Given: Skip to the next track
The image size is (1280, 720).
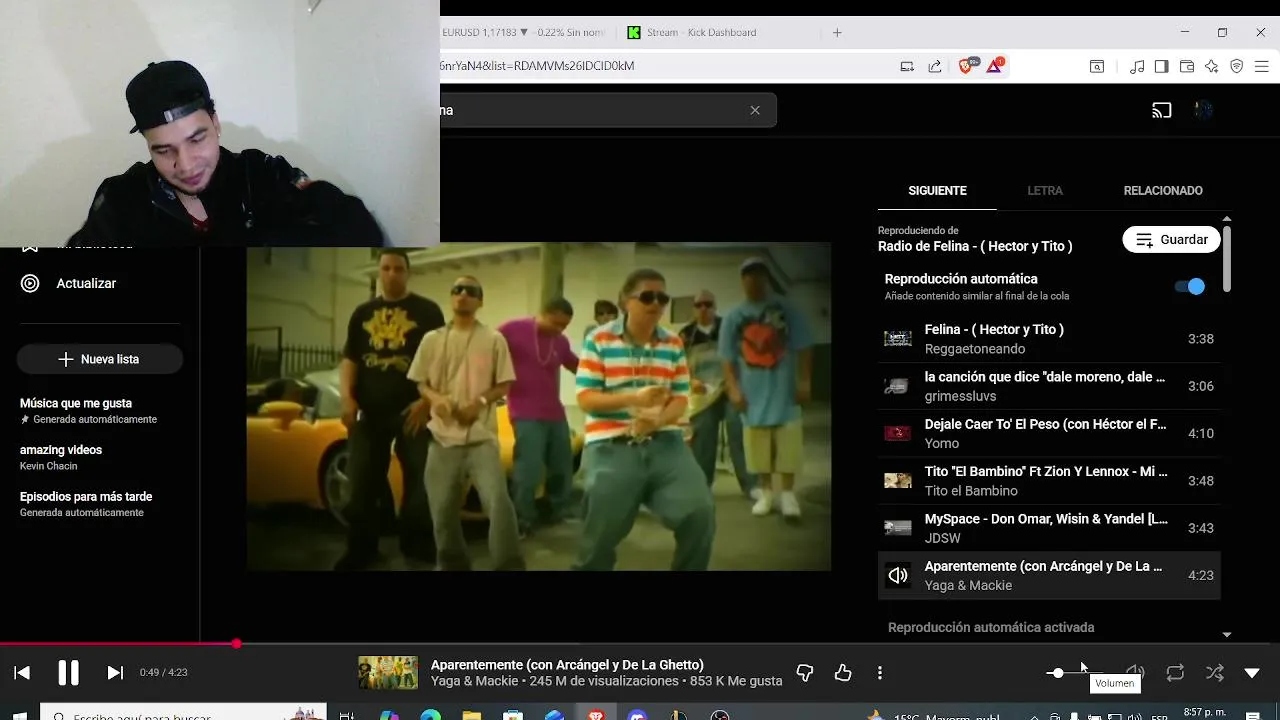Looking at the screenshot, I should click(x=115, y=673).
